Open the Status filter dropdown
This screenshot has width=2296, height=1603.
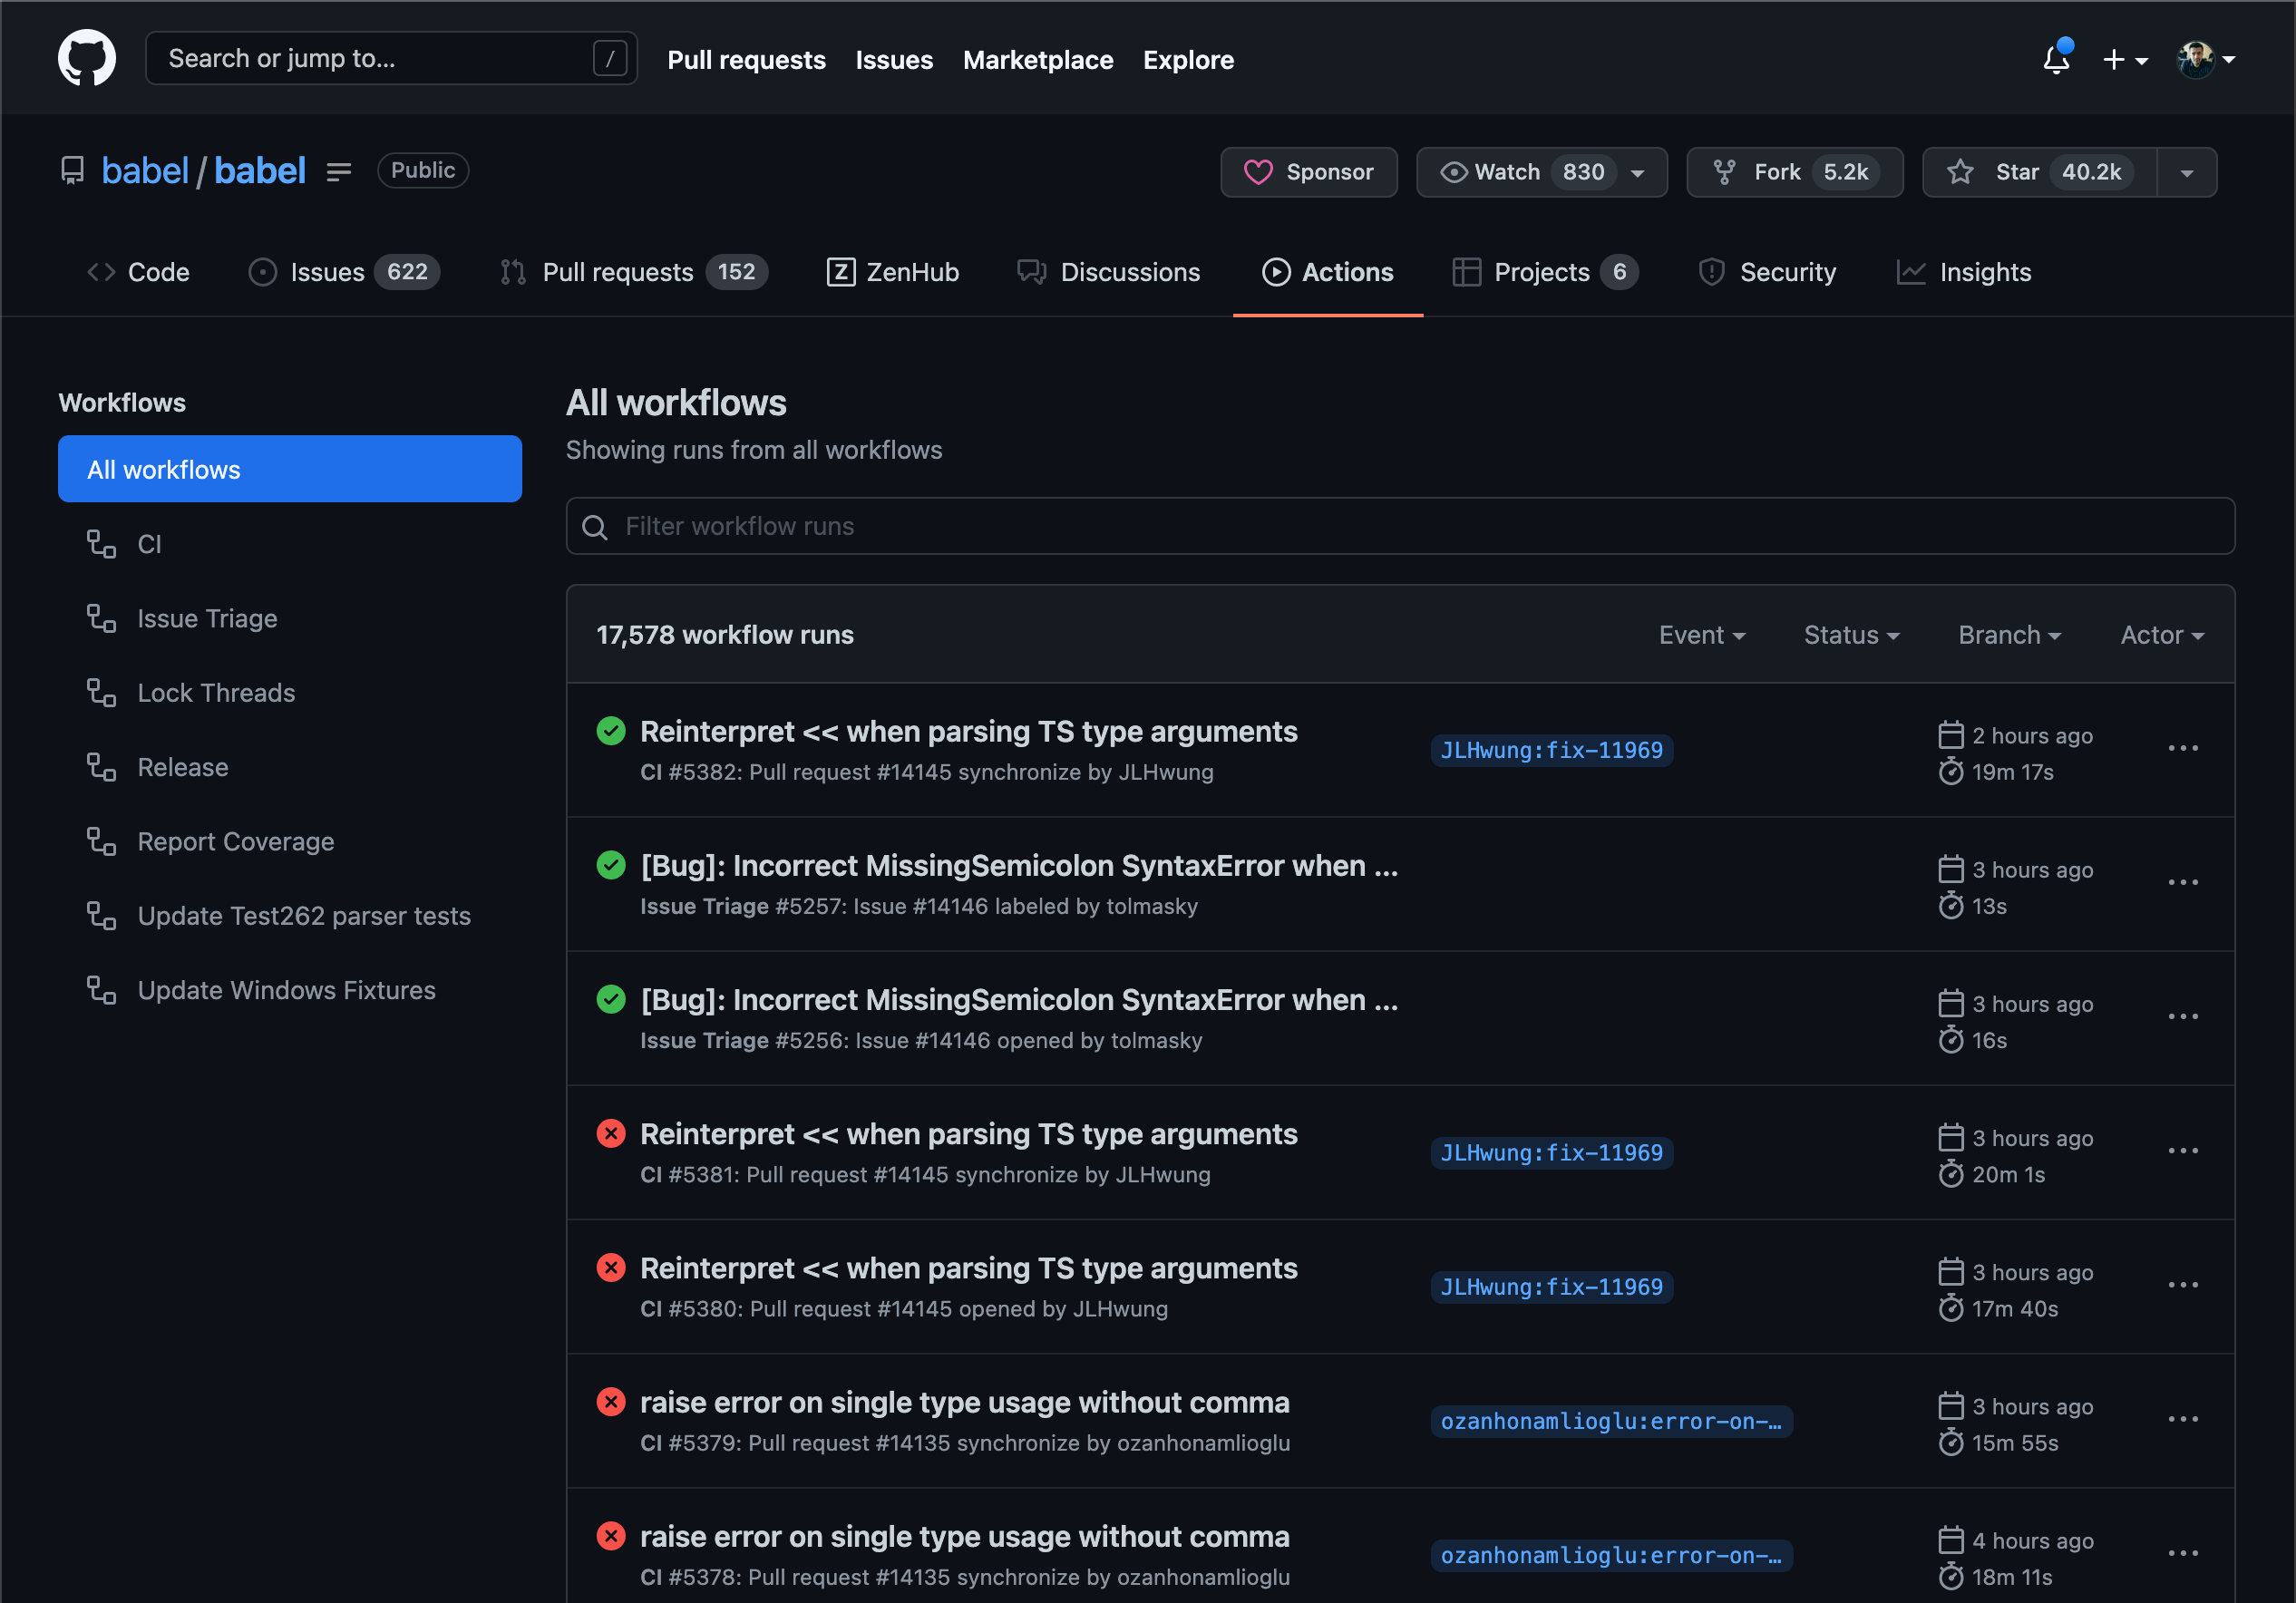pyautogui.click(x=1851, y=635)
